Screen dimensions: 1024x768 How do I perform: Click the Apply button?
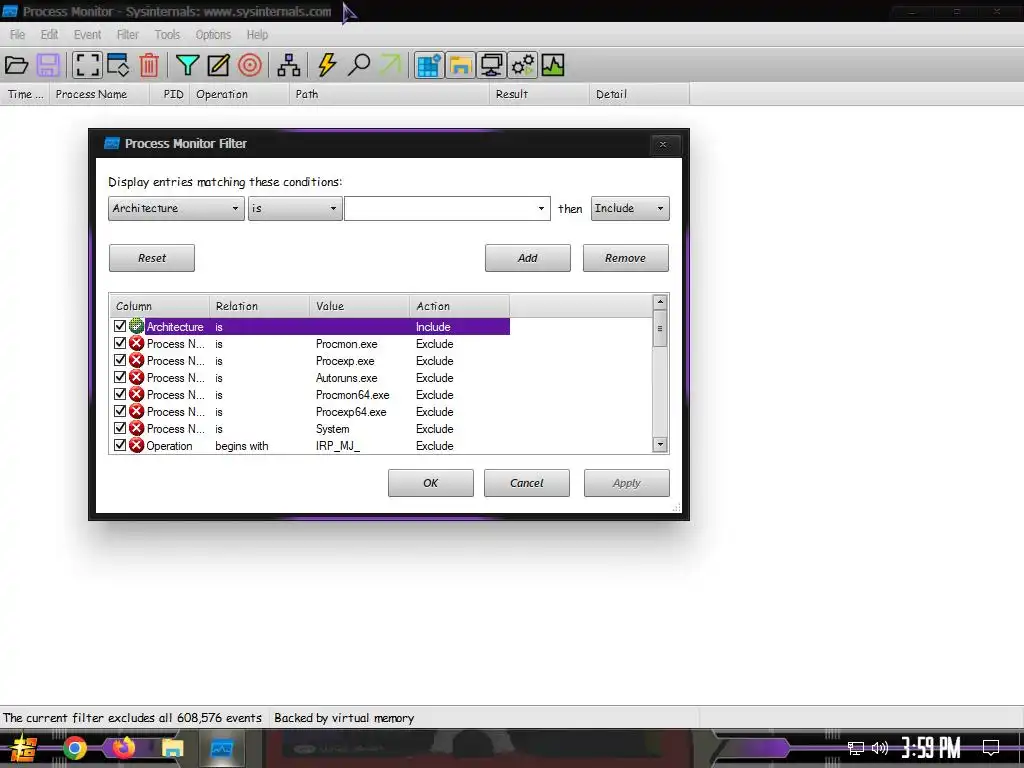627,483
